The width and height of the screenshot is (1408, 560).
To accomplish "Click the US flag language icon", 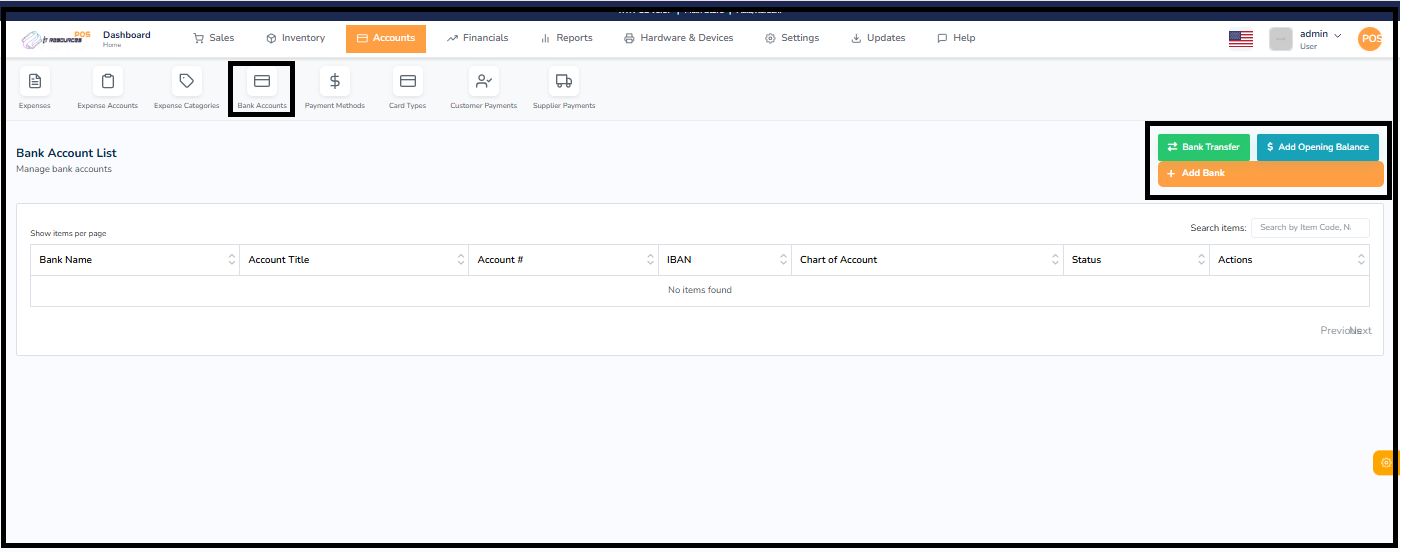I will pyautogui.click(x=1241, y=39).
